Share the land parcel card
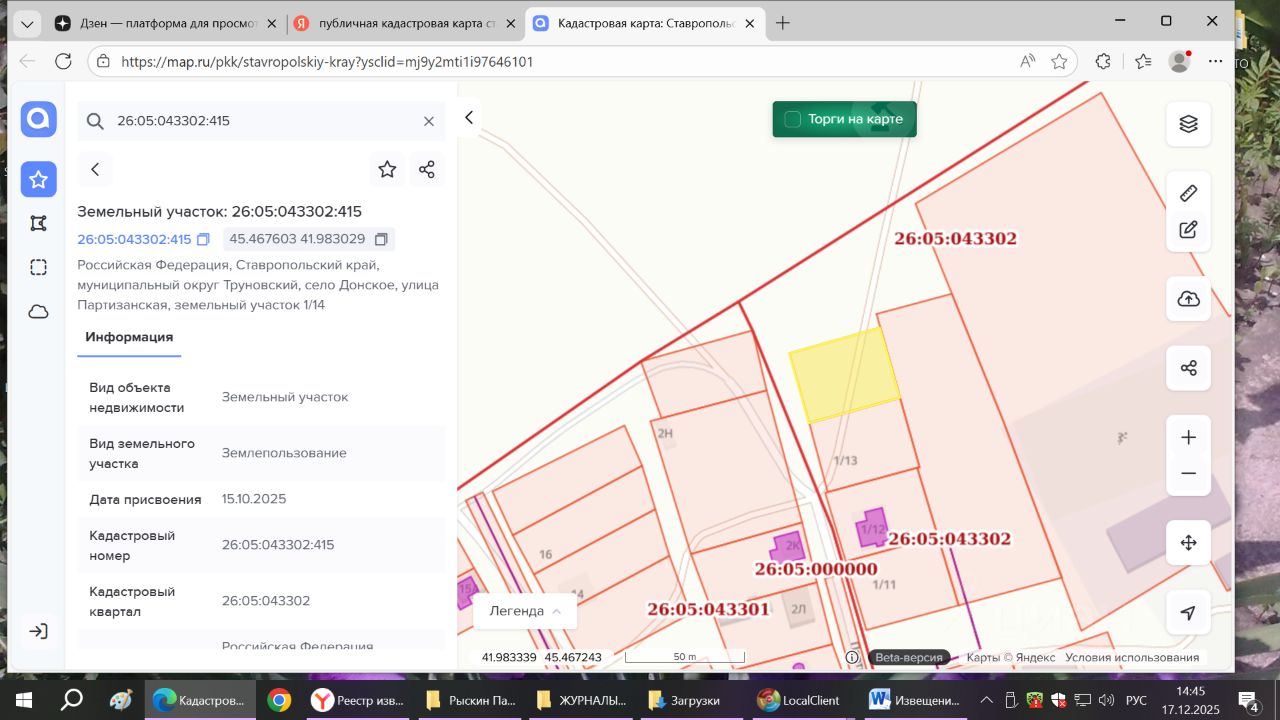This screenshot has width=1280, height=720. coord(427,169)
